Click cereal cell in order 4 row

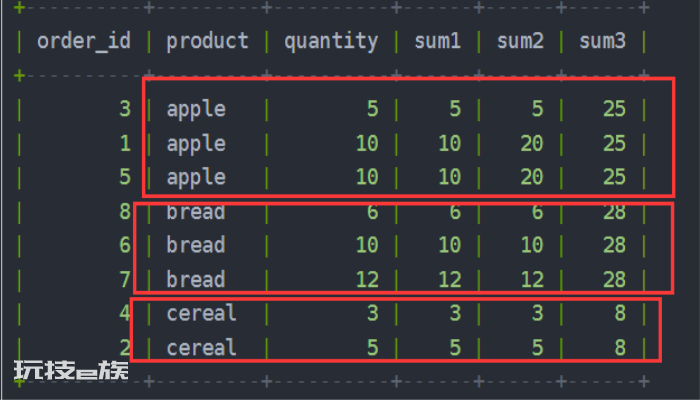(x=201, y=313)
